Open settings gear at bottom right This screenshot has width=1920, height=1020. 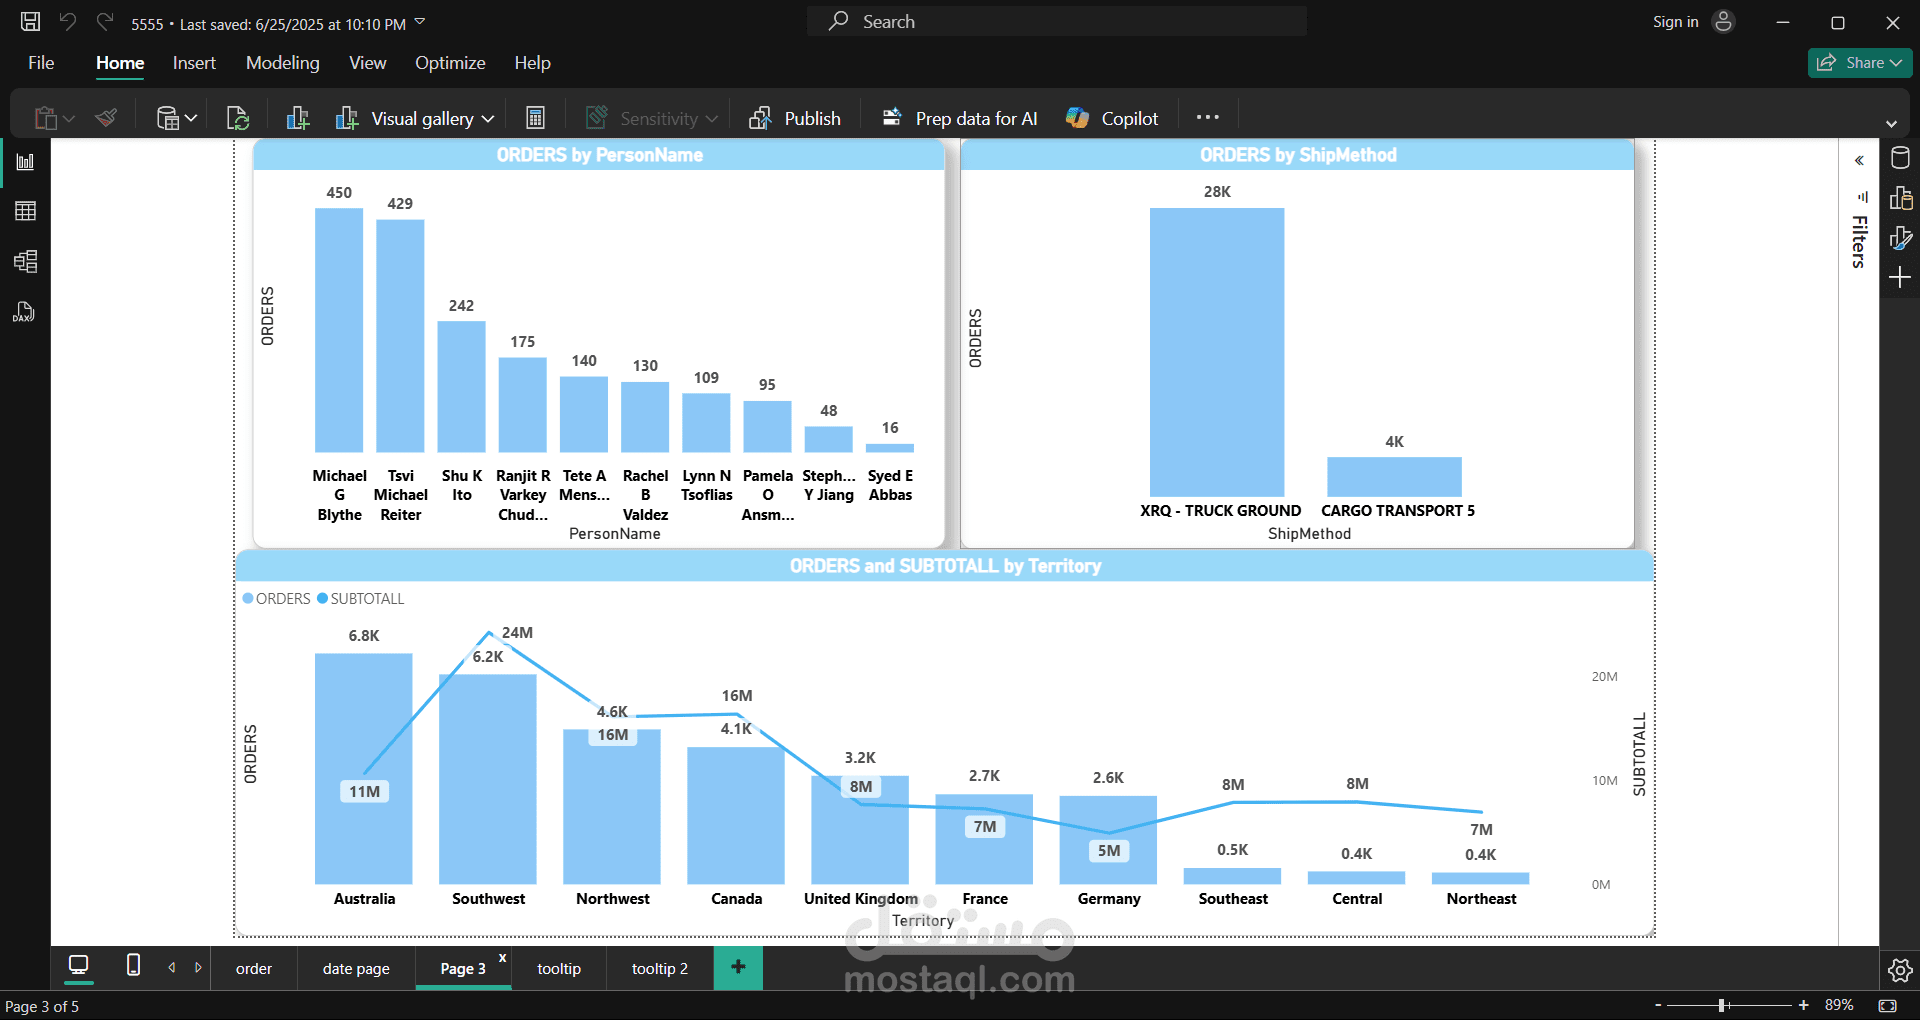coord(1900,970)
